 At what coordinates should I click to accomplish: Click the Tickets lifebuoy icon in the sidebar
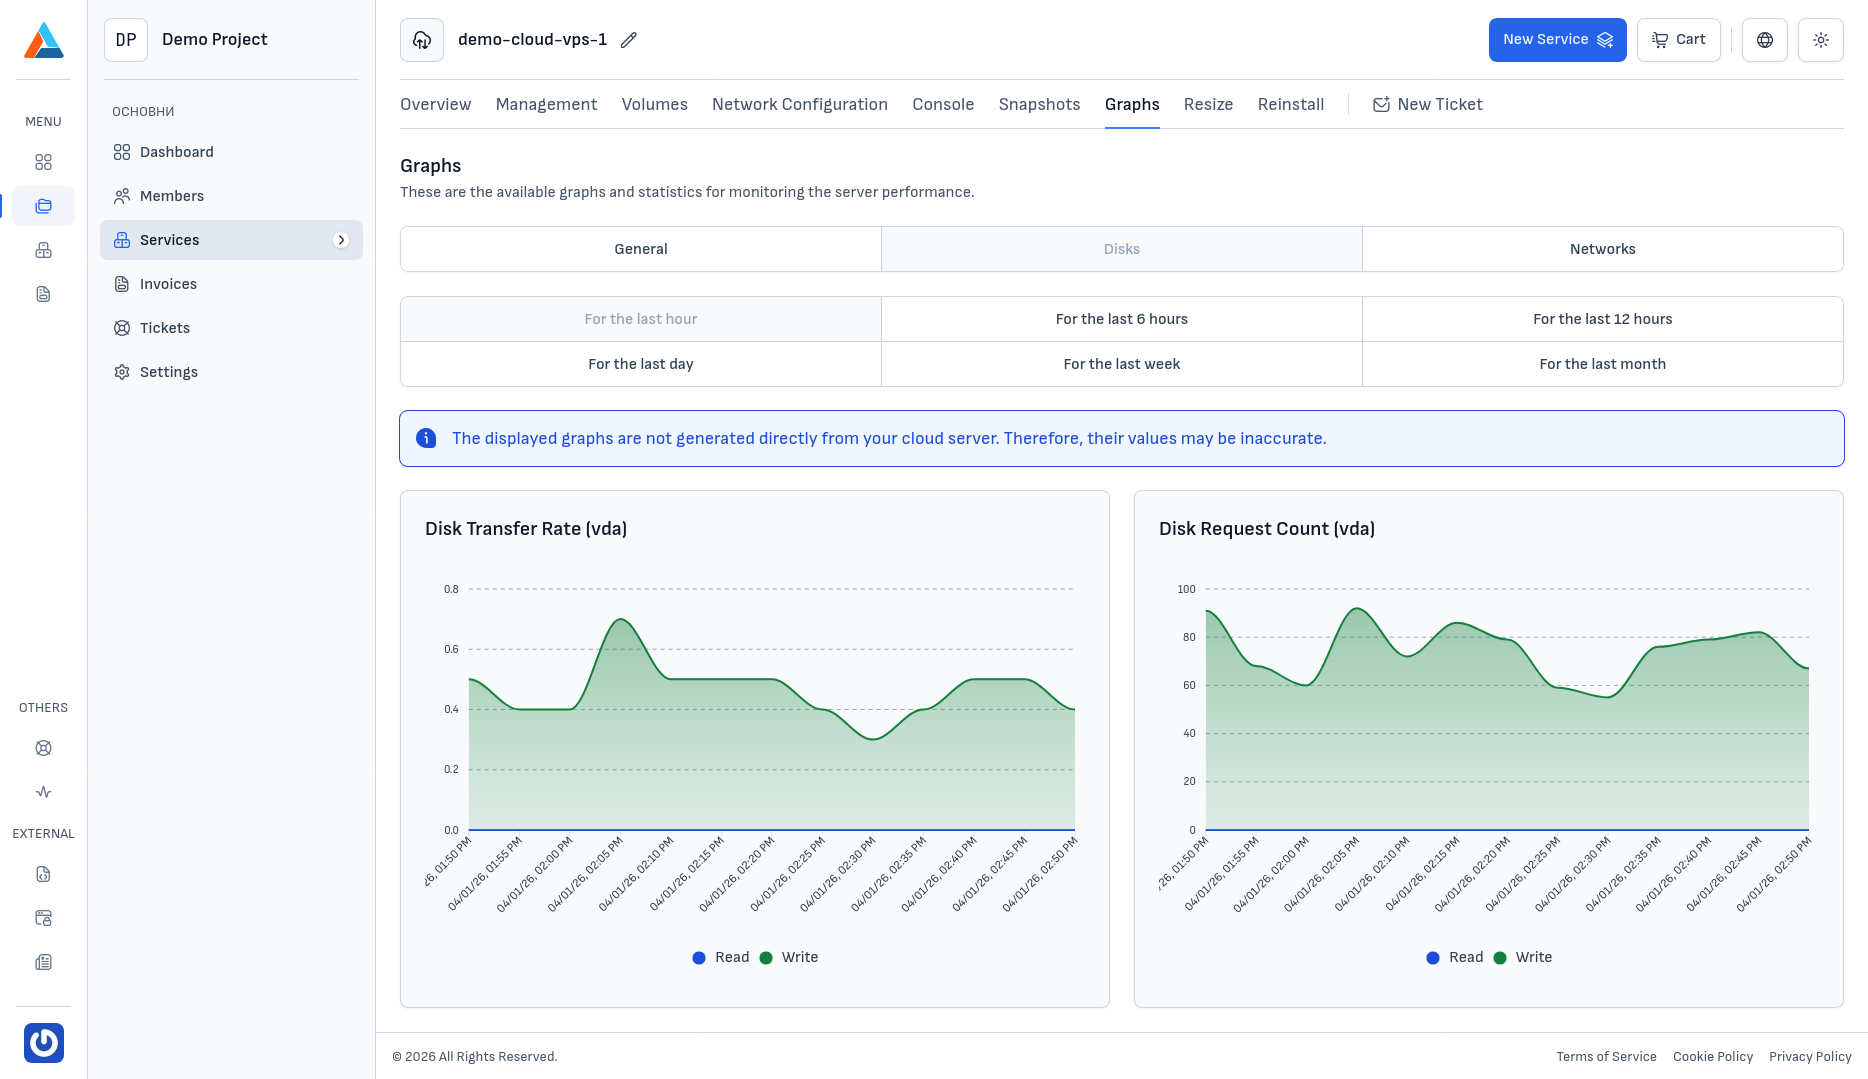tap(122, 328)
